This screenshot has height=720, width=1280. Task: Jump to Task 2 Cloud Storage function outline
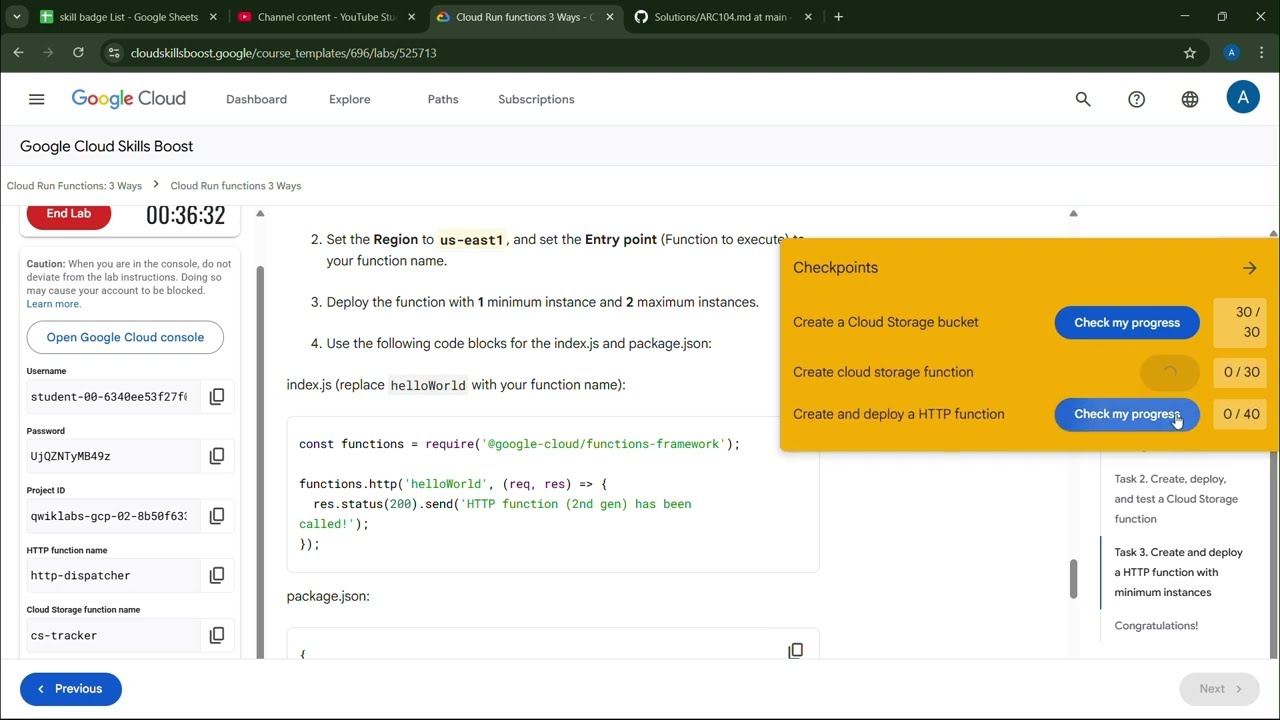click(x=1176, y=499)
